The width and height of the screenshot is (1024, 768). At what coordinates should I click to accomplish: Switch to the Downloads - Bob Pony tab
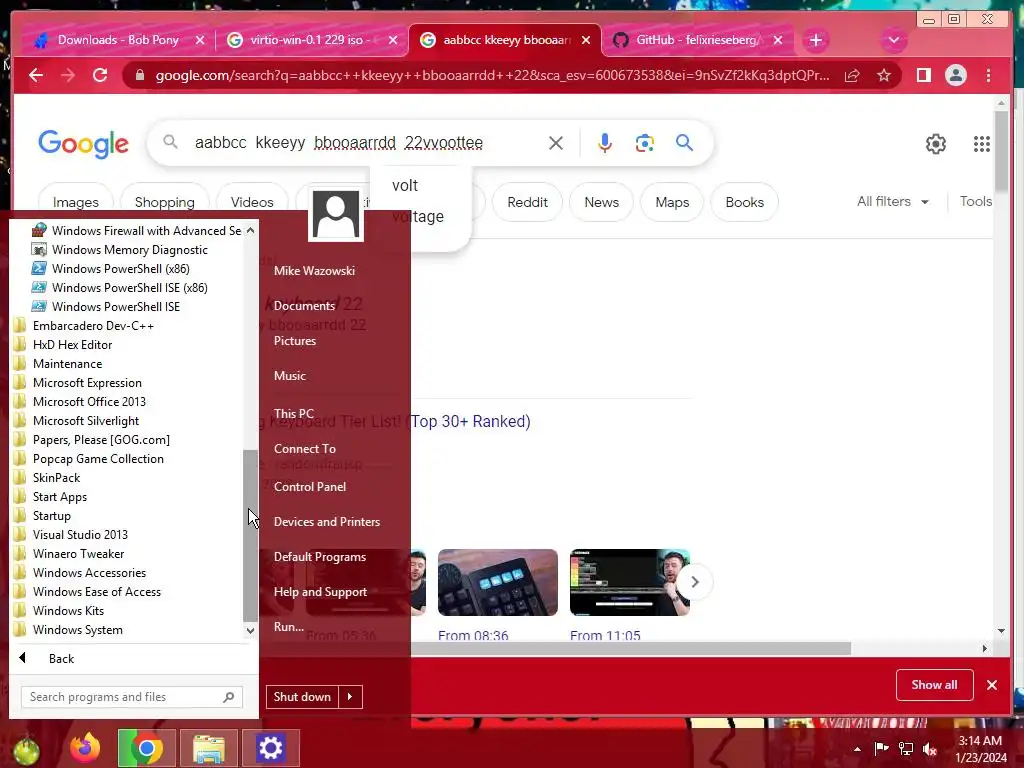click(x=118, y=40)
